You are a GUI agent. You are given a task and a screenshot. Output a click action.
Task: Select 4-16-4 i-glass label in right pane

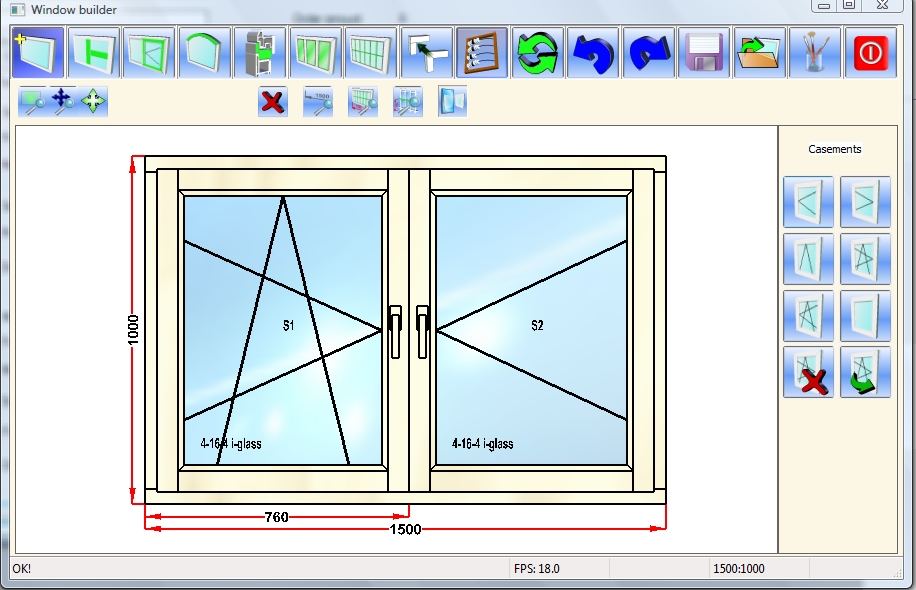coord(483,443)
